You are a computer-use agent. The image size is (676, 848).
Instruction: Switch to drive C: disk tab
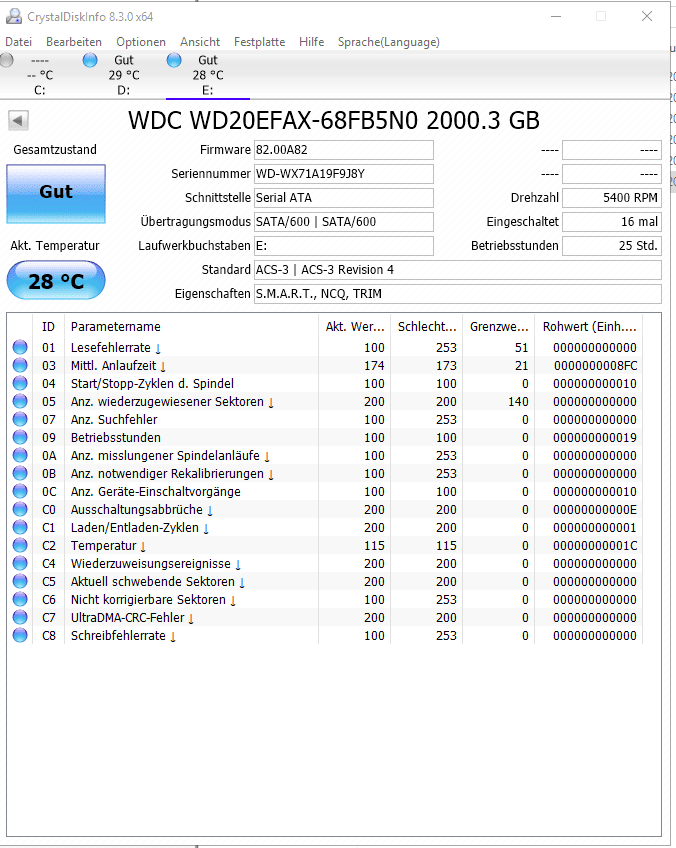coord(40,75)
